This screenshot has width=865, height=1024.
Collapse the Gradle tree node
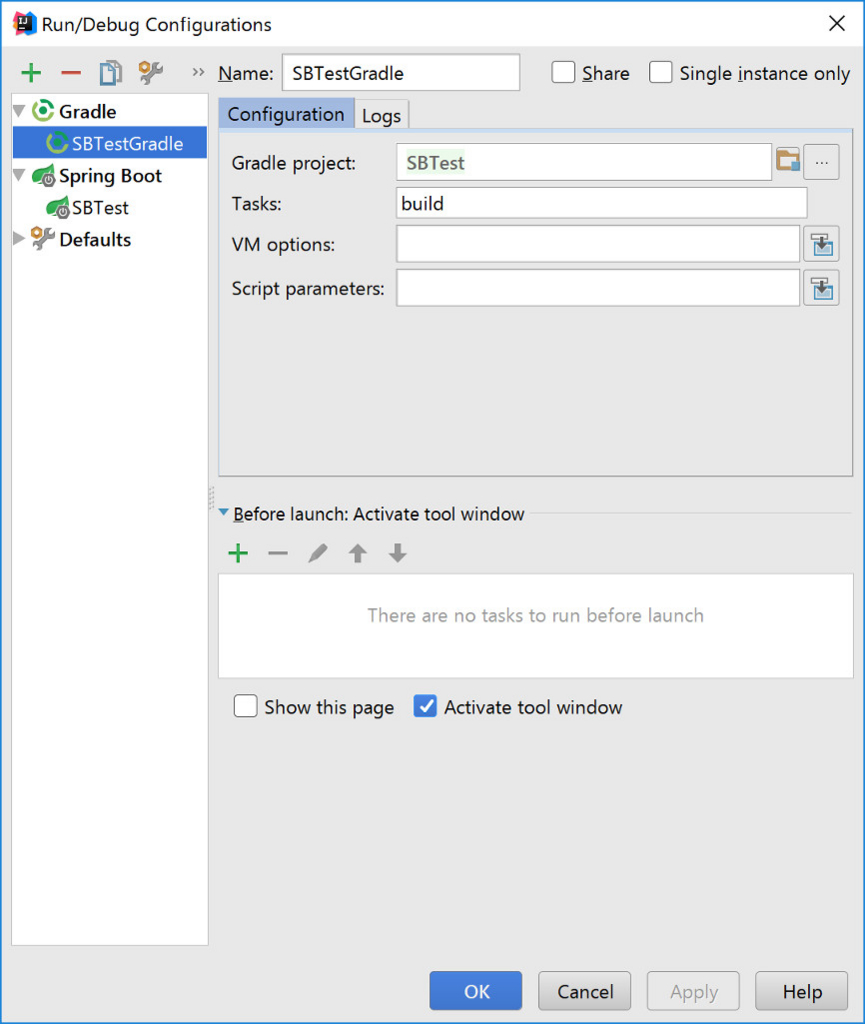point(19,111)
